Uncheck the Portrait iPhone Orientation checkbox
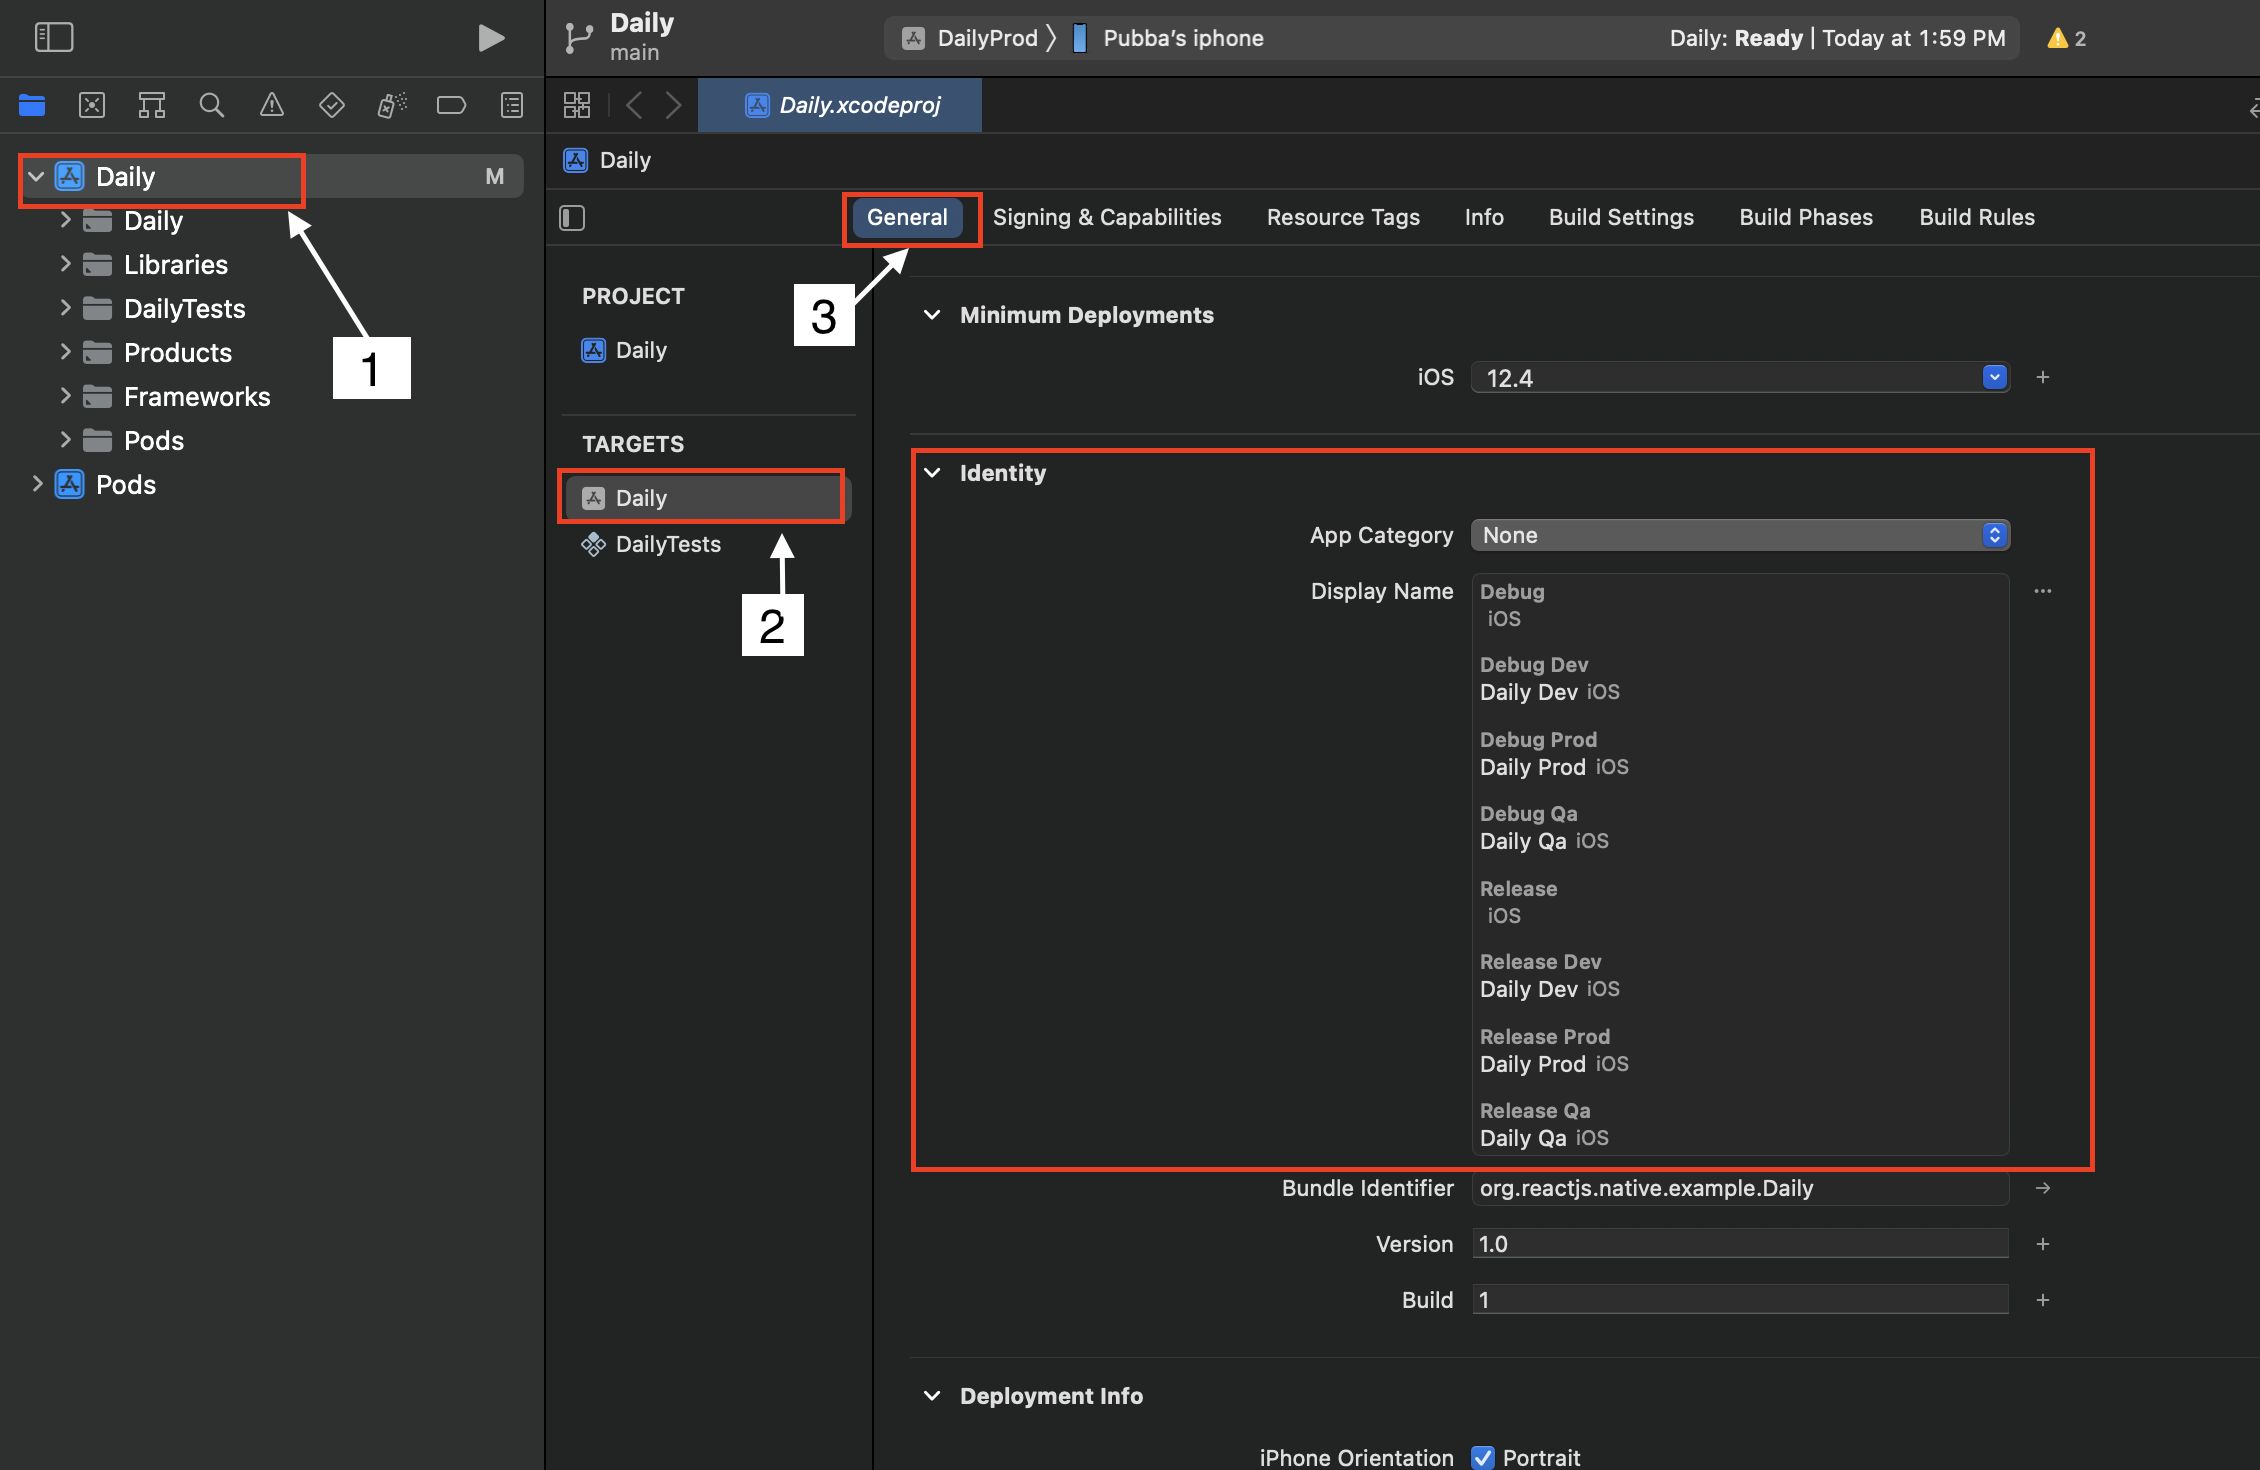 (1483, 1457)
